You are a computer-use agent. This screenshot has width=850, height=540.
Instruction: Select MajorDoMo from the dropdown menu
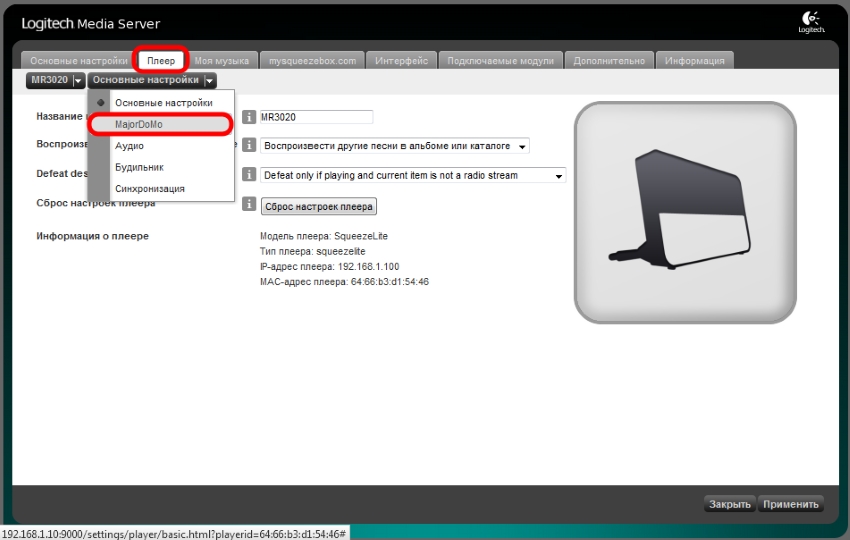pos(162,124)
